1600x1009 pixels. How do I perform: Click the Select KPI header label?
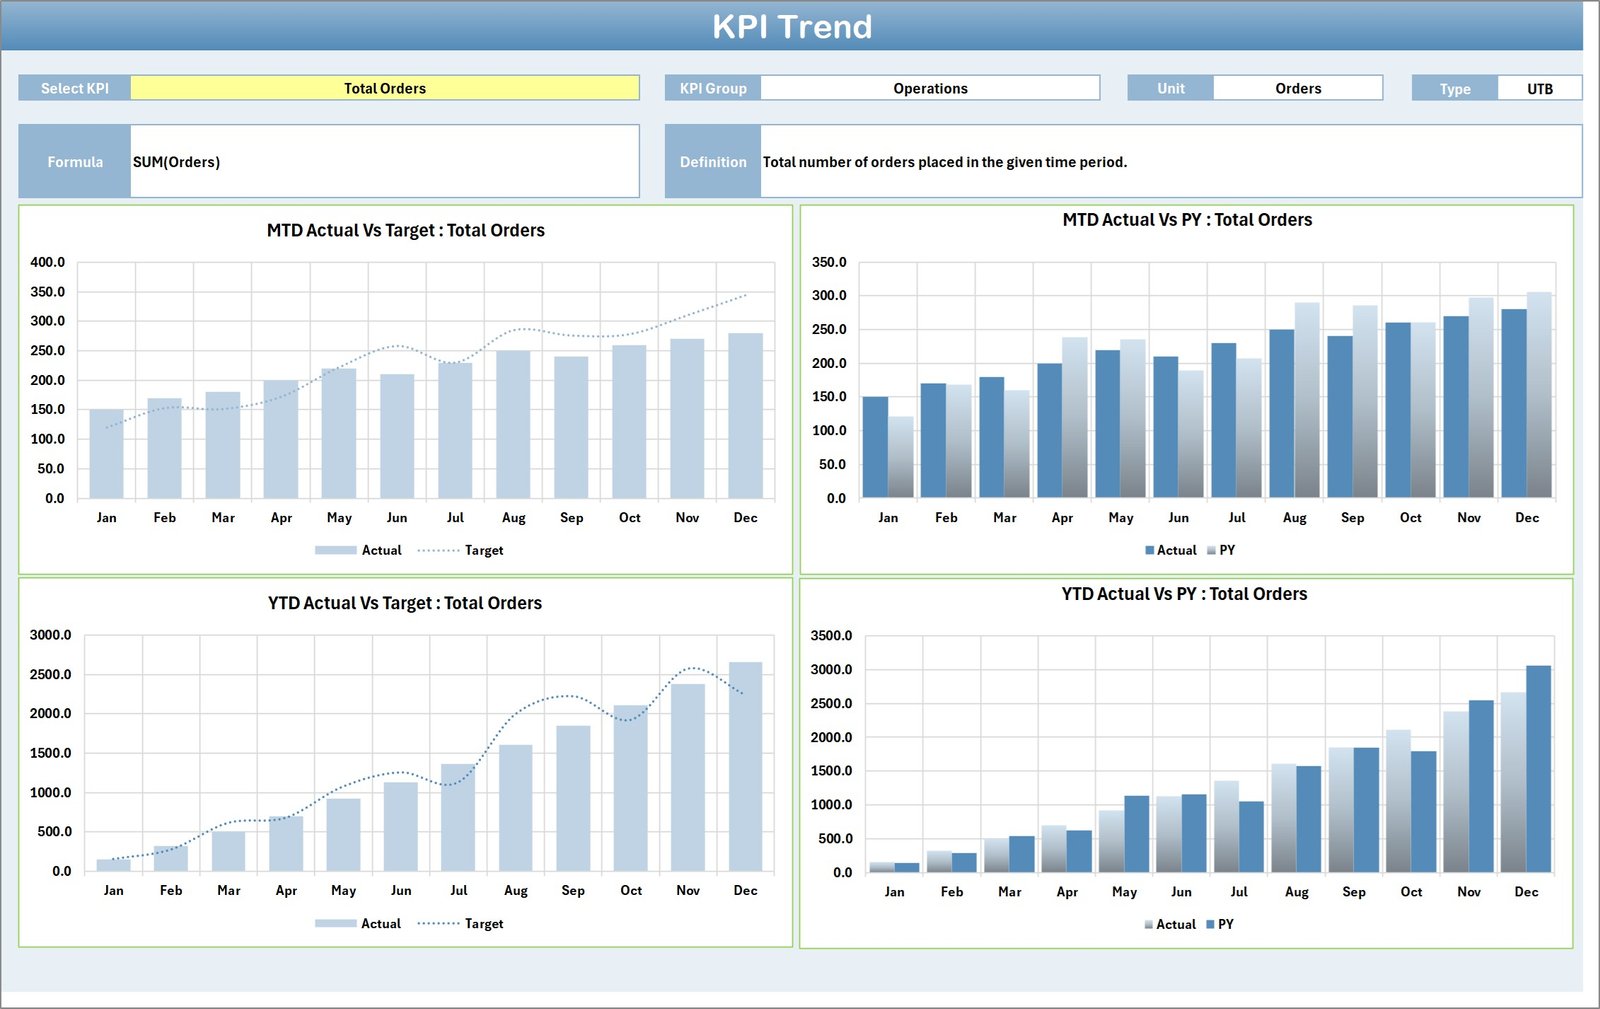[75, 88]
